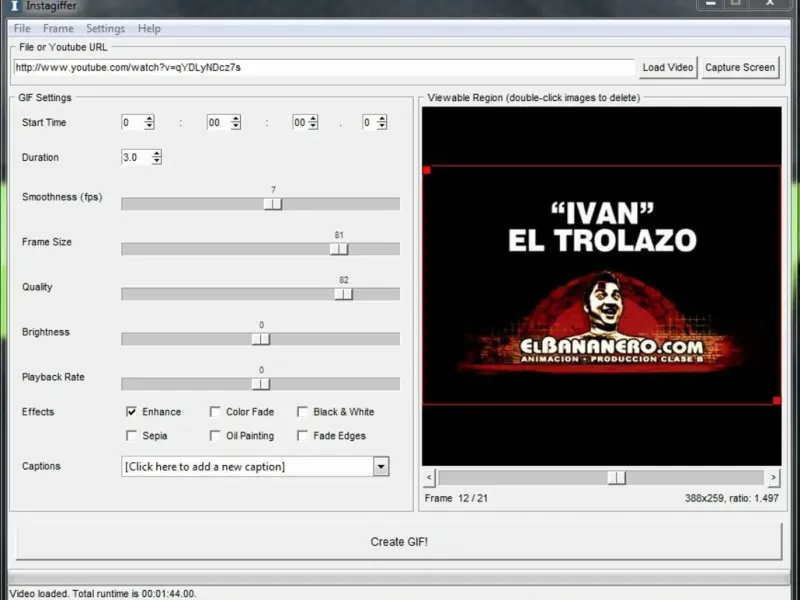Click the Duration value field

[x=136, y=157]
